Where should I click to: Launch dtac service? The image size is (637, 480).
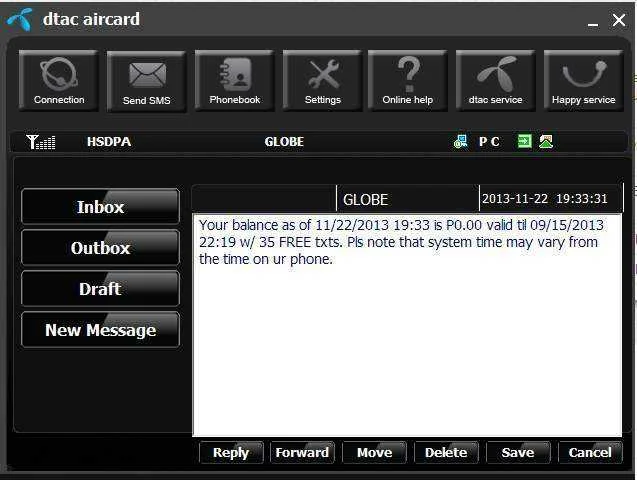[496, 80]
